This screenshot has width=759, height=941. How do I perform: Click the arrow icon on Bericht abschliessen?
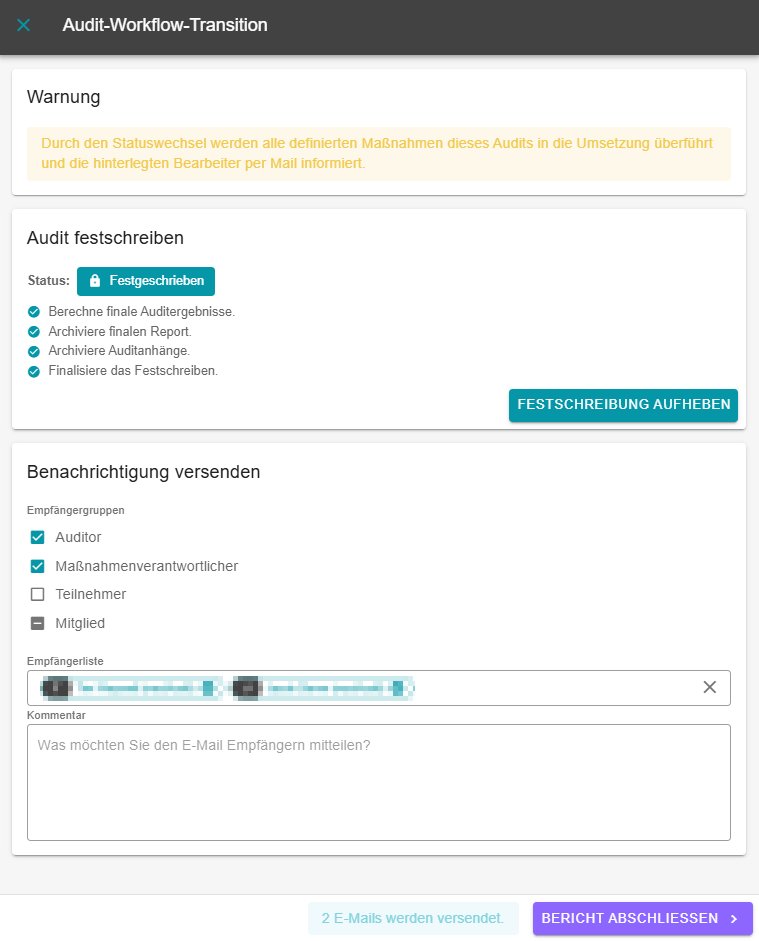pos(734,919)
